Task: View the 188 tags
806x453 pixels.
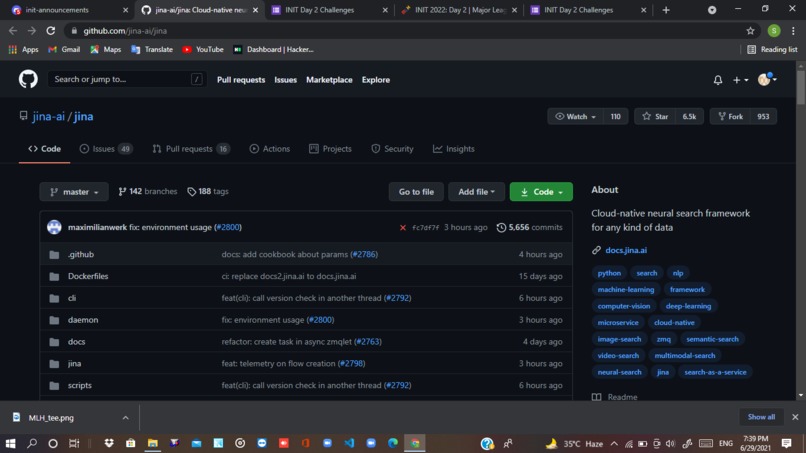Action: point(208,191)
